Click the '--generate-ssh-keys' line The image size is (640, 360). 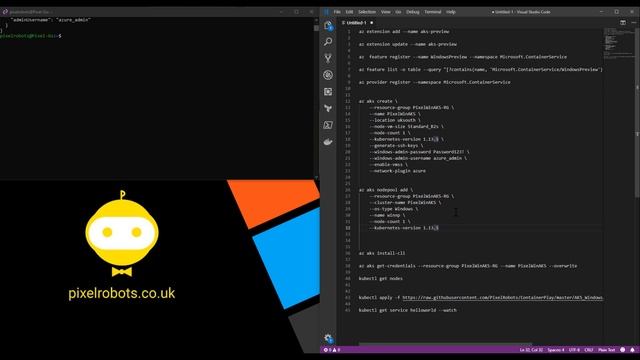click(x=396, y=145)
